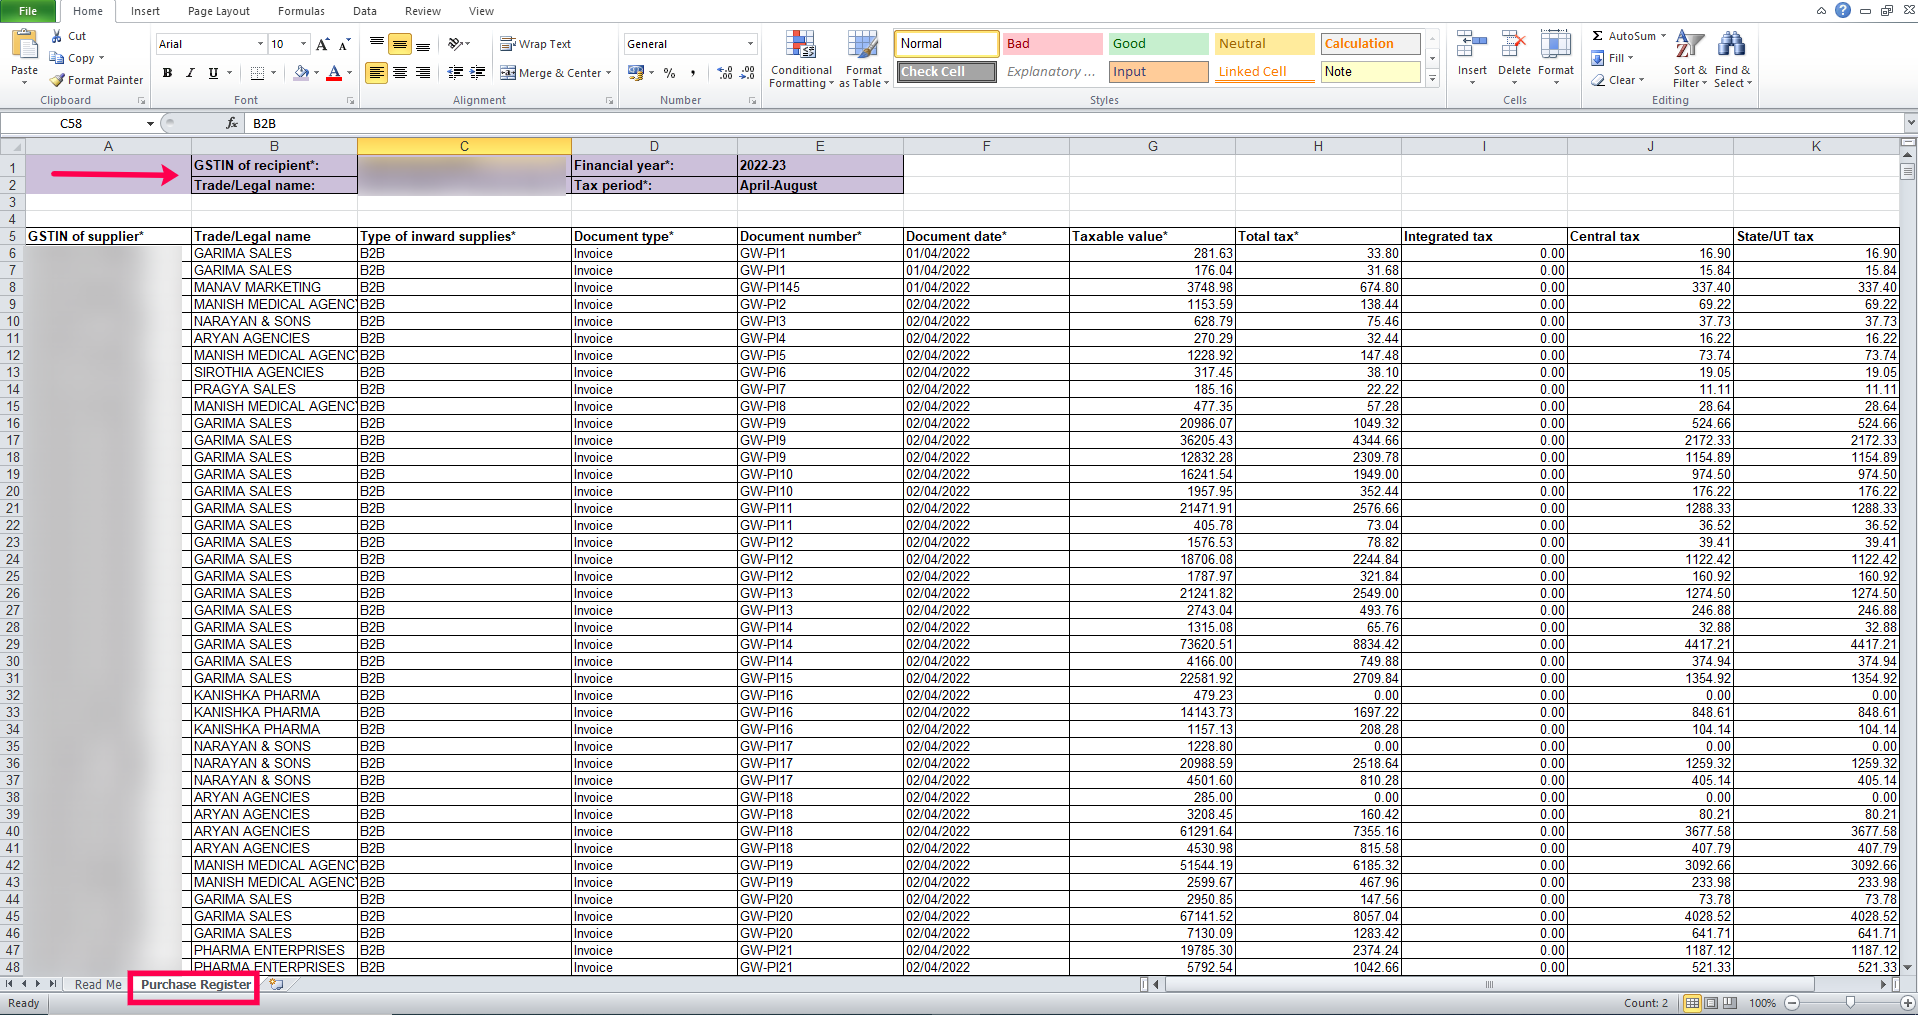Apply the Calculation cell style
The image size is (1918, 1015).
(x=1371, y=44)
